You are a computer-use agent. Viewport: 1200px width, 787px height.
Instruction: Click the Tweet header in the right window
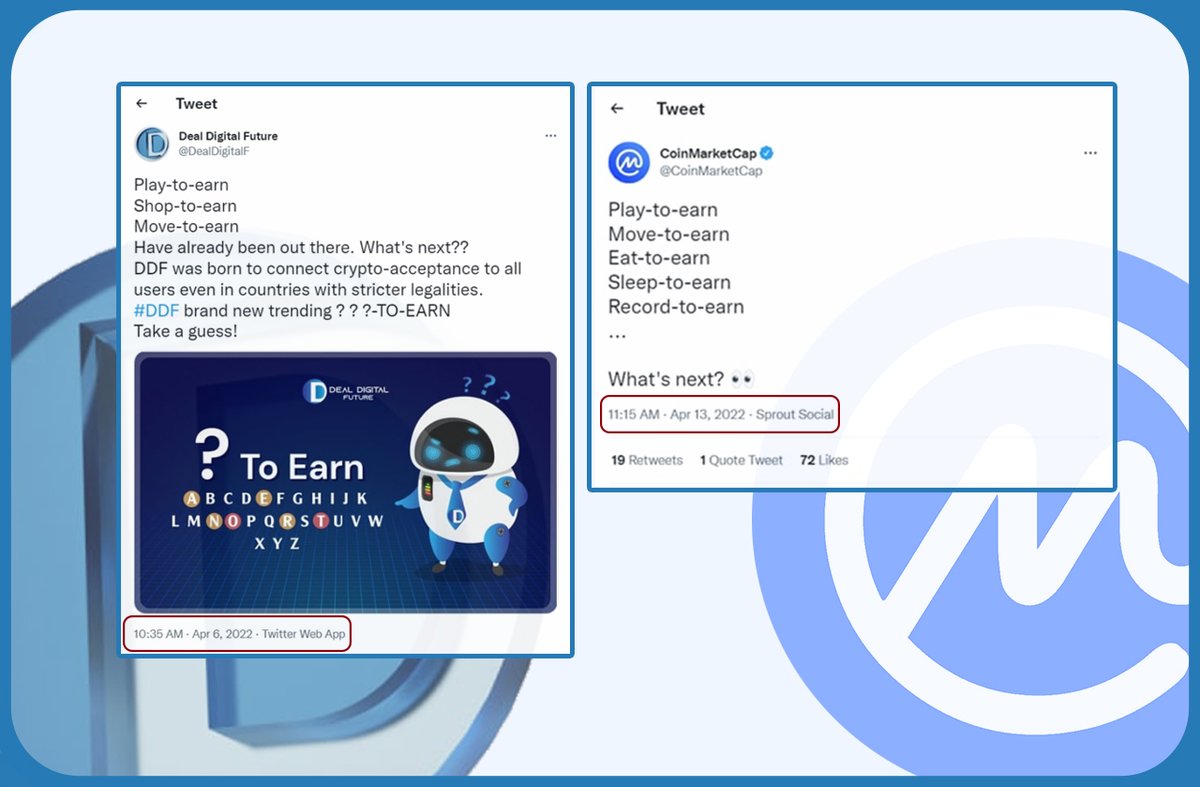(680, 109)
